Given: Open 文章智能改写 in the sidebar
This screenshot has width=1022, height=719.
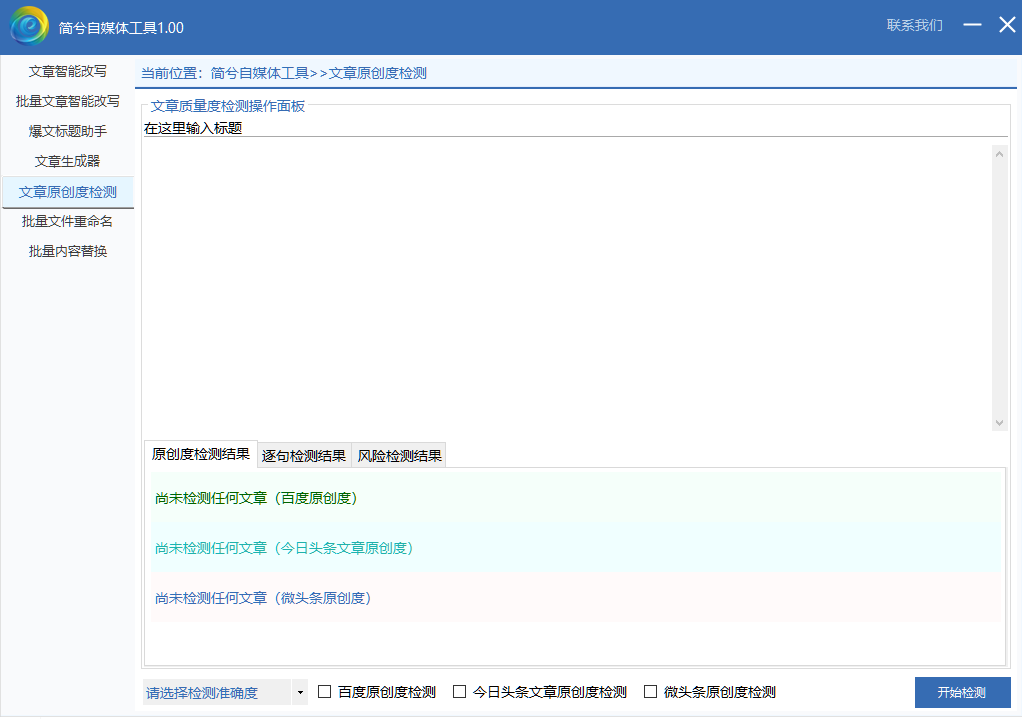Looking at the screenshot, I should pos(67,72).
